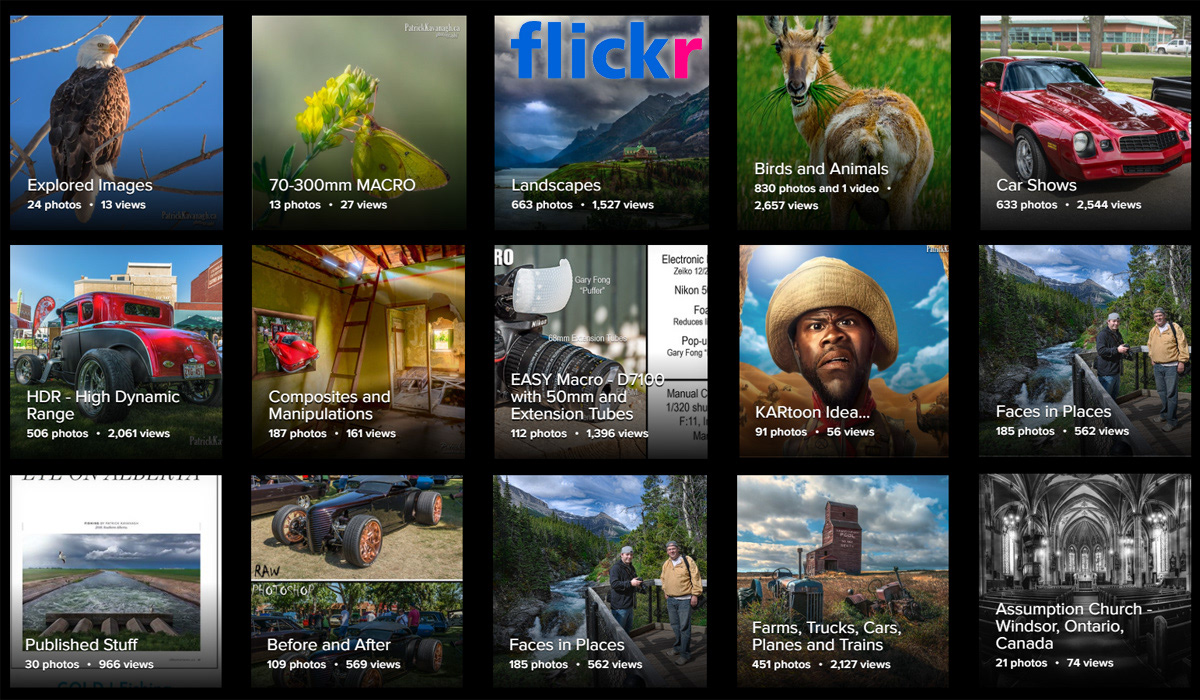Click the '966 views' text under Published Stuff

(126, 664)
